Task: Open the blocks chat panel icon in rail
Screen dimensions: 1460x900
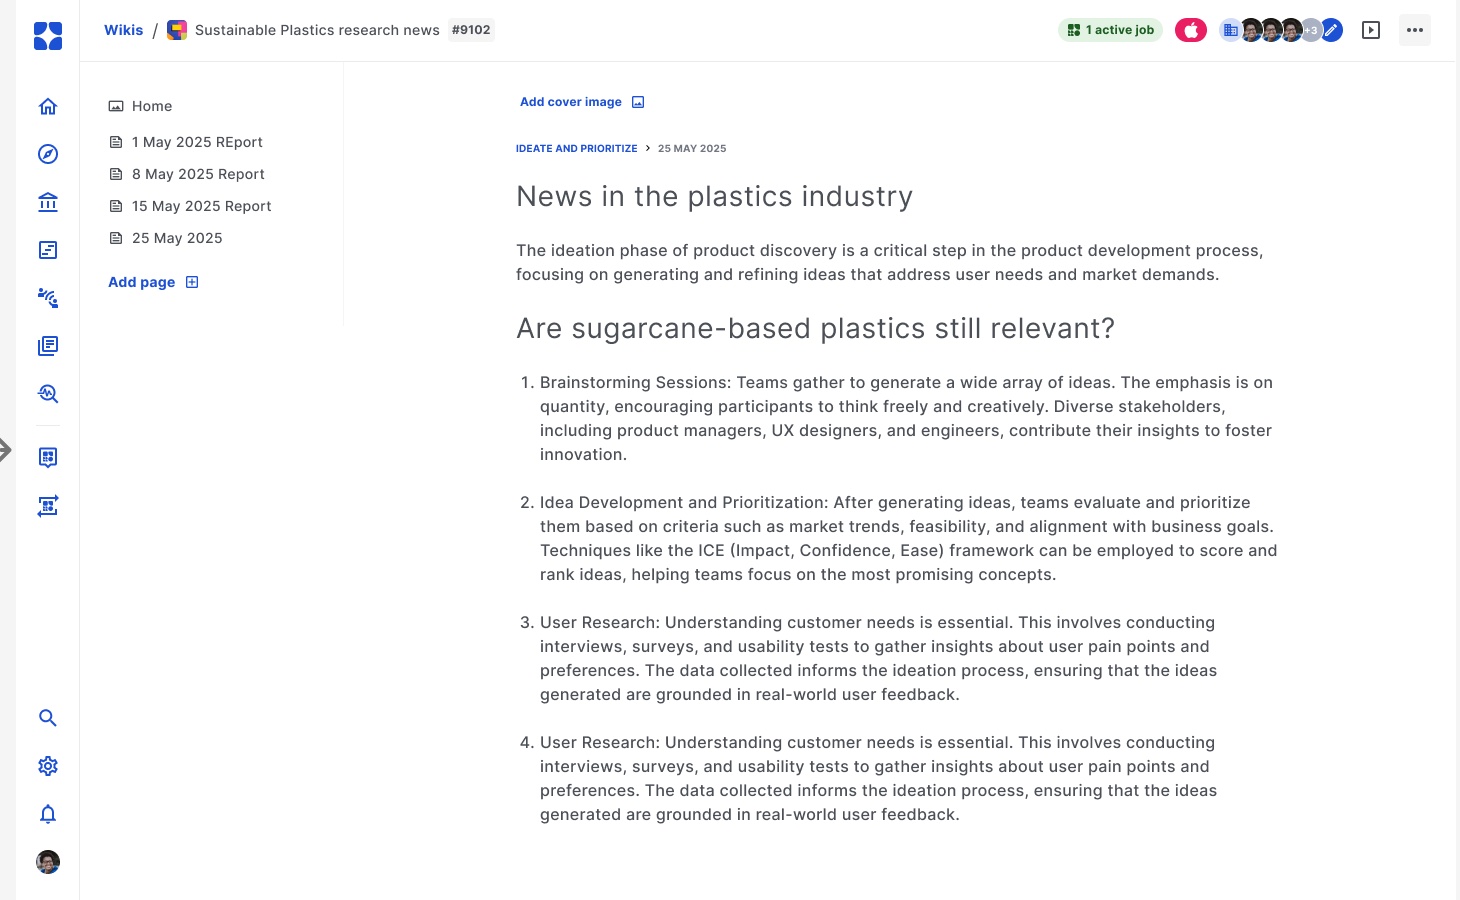Action: [48, 458]
